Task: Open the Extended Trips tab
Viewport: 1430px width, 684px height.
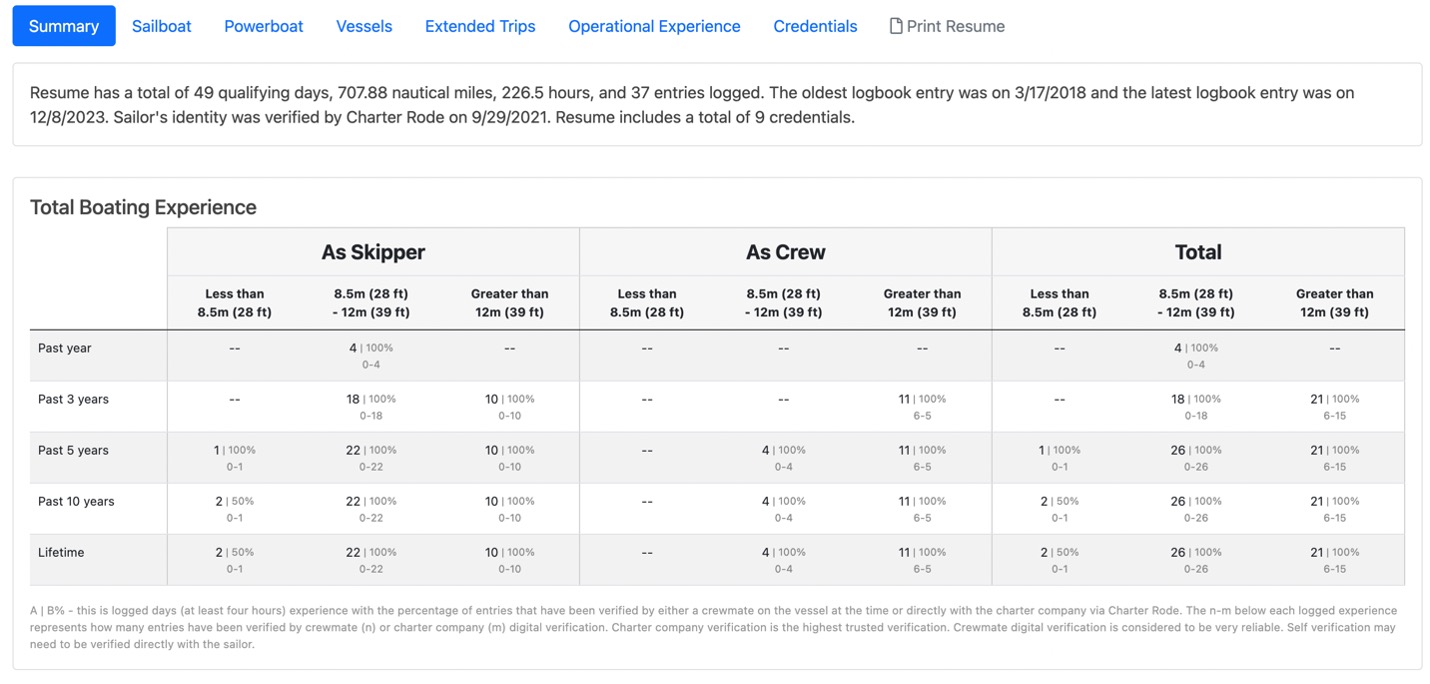Action: pyautogui.click(x=480, y=26)
